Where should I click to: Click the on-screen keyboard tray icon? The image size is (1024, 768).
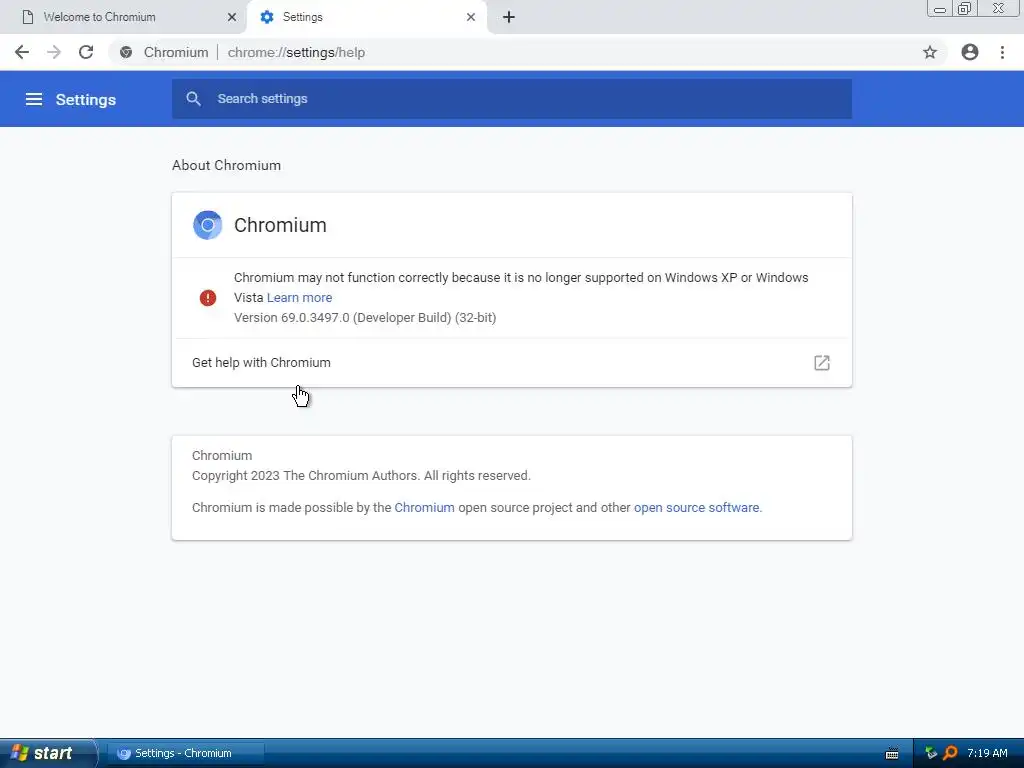point(892,754)
